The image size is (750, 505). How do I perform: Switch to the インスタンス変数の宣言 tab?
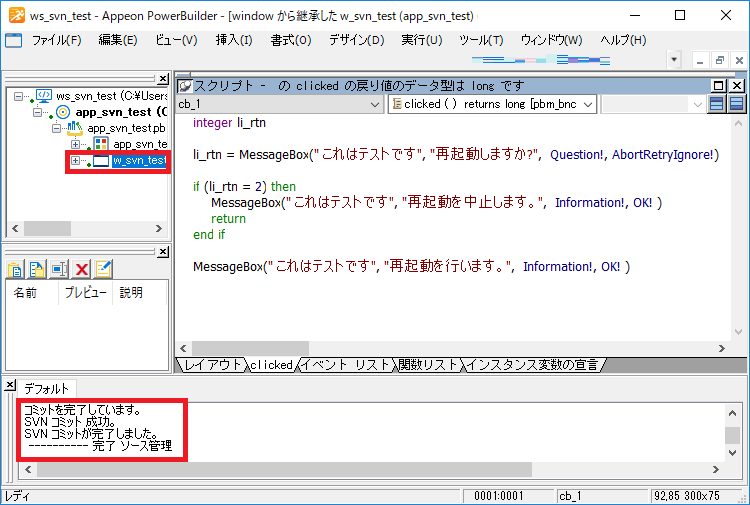(532, 365)
